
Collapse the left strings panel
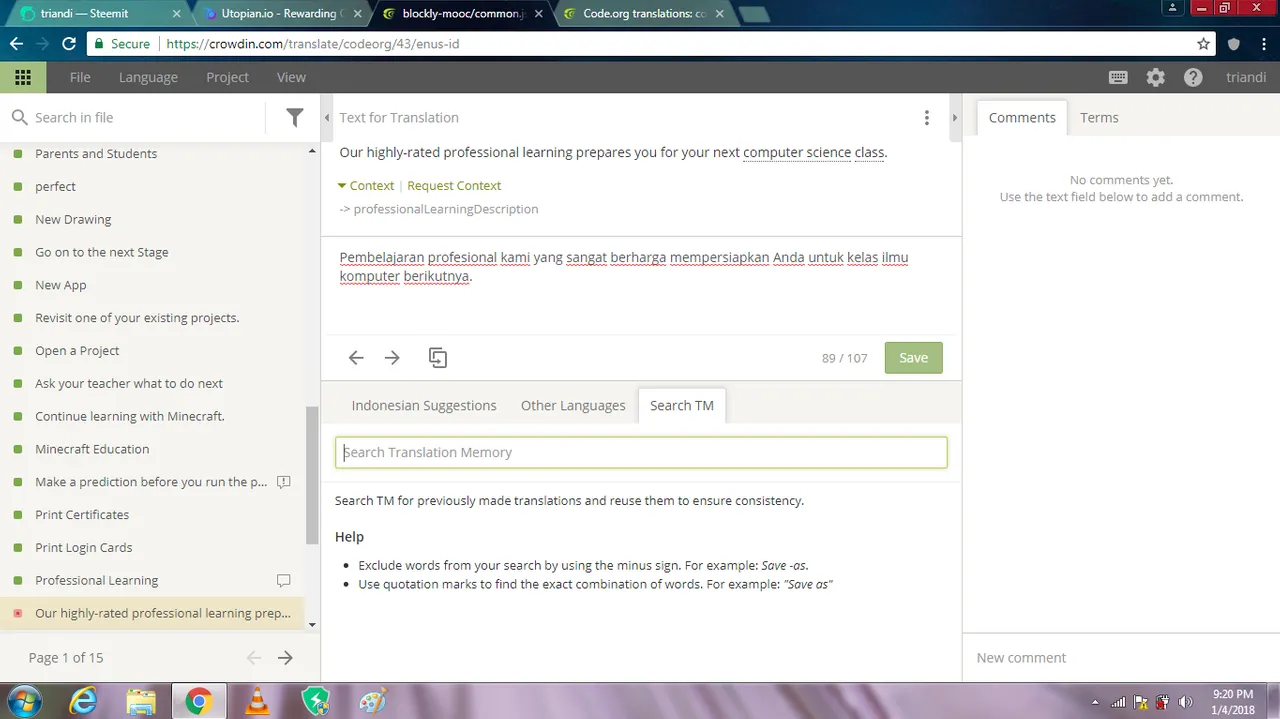327,118
